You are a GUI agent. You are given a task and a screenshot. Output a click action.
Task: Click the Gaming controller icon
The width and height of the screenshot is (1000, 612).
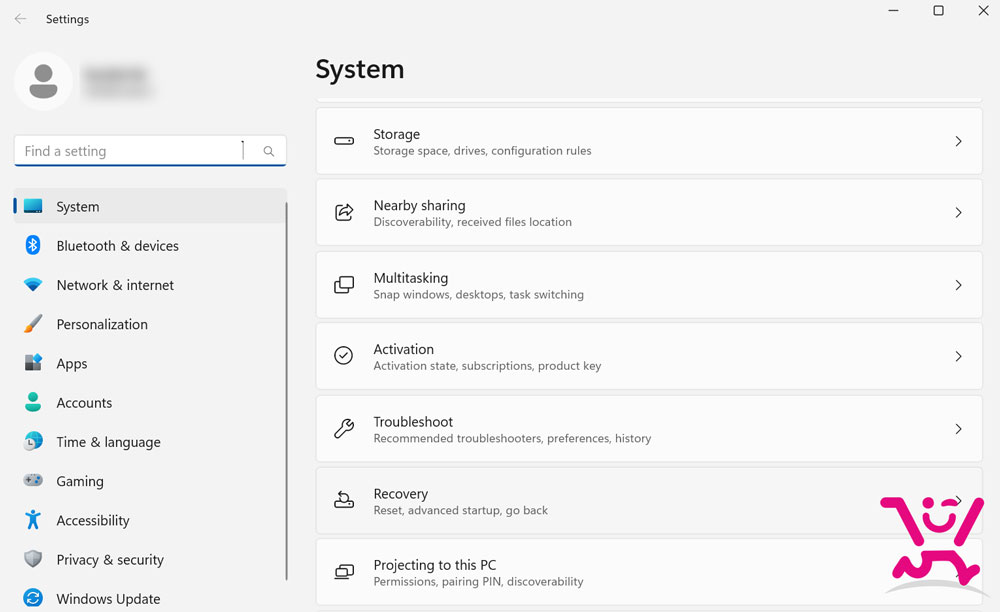pyautogui.click(x=33, y=480)
